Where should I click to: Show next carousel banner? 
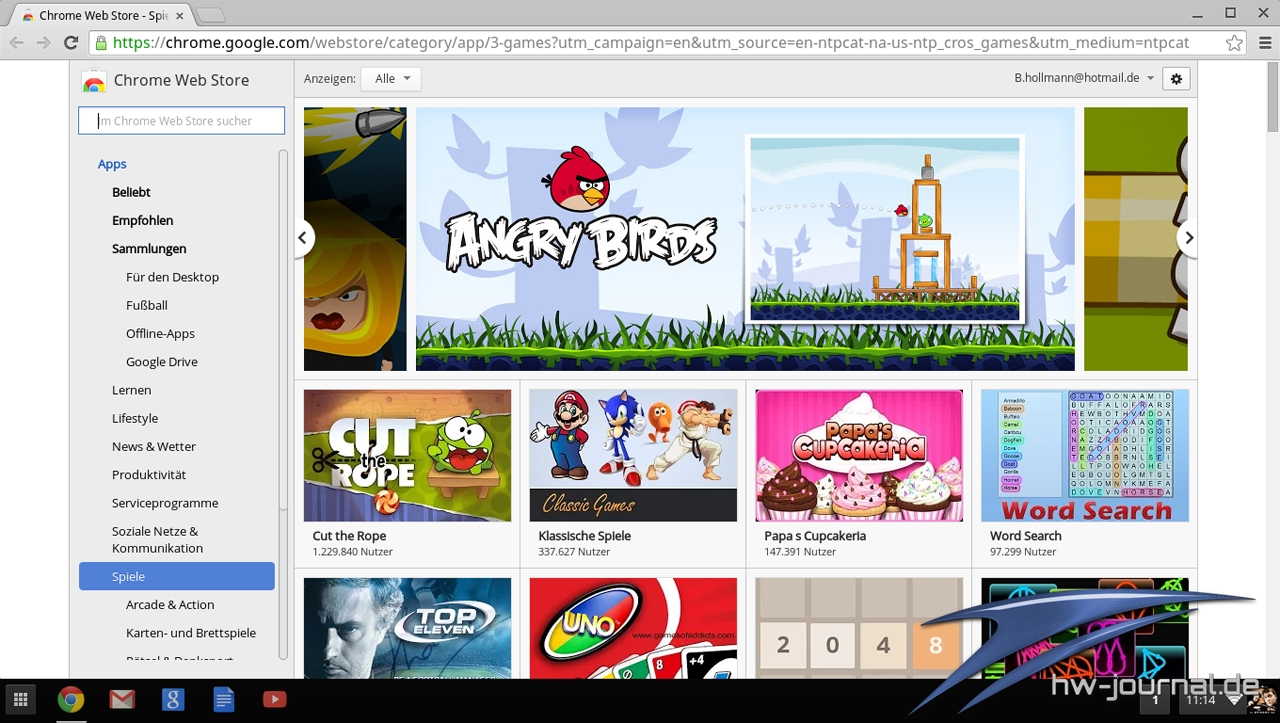[1188, 238]
